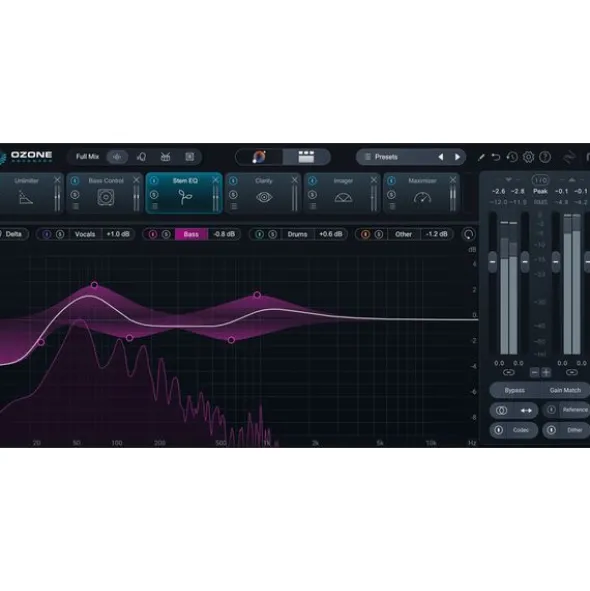This screenshot has height=591, width=590.
Task: Open the Unlimiter module
Action: (x=26, y=193)
